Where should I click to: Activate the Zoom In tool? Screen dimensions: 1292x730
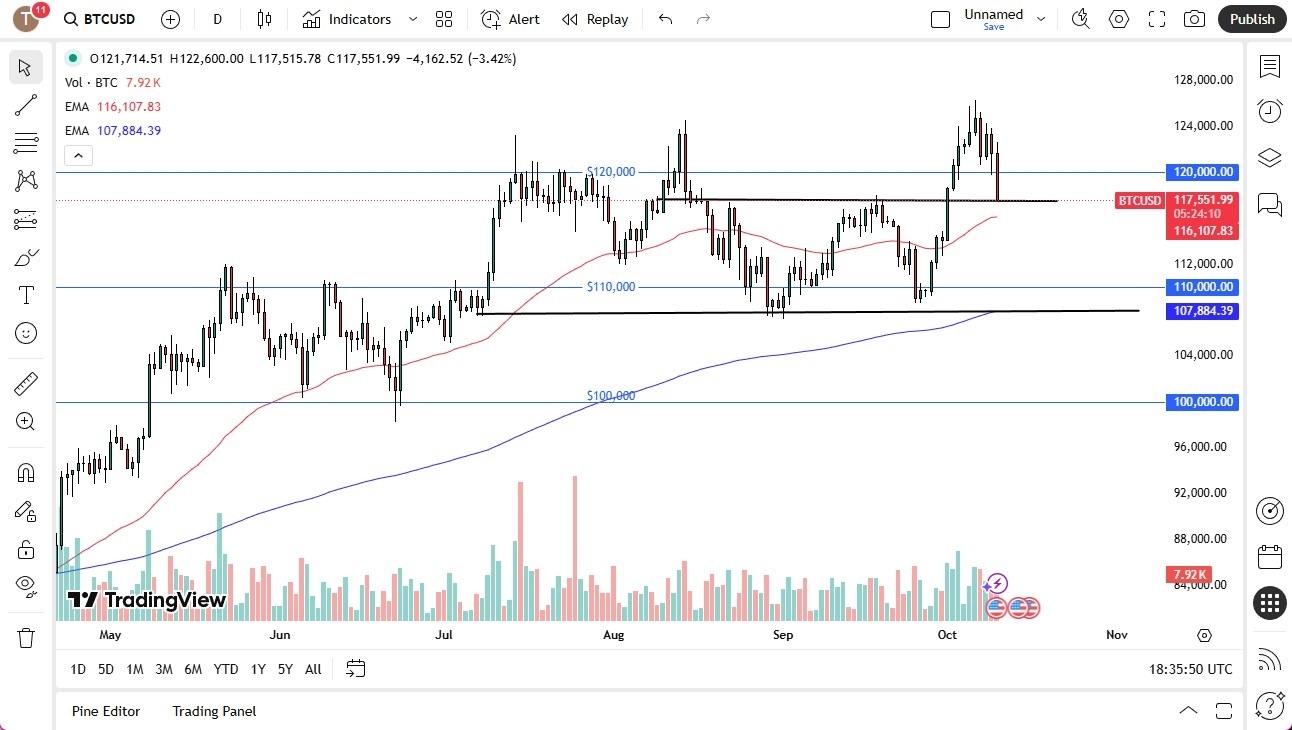(26, 421)
